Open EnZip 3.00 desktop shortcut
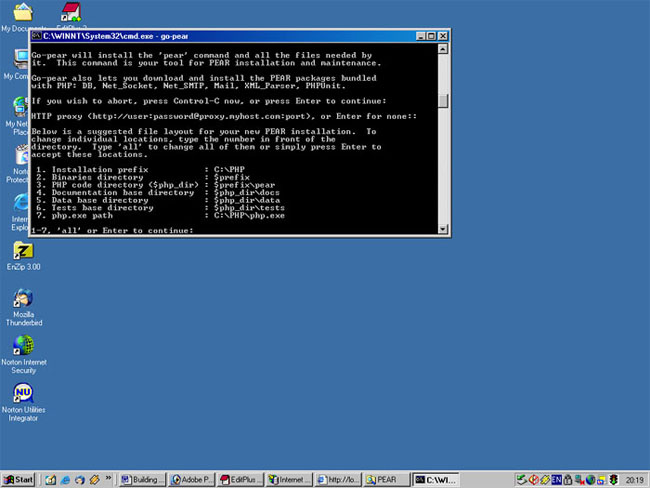The width and height of the screenshot is (650, 488). tap(21, 252)
